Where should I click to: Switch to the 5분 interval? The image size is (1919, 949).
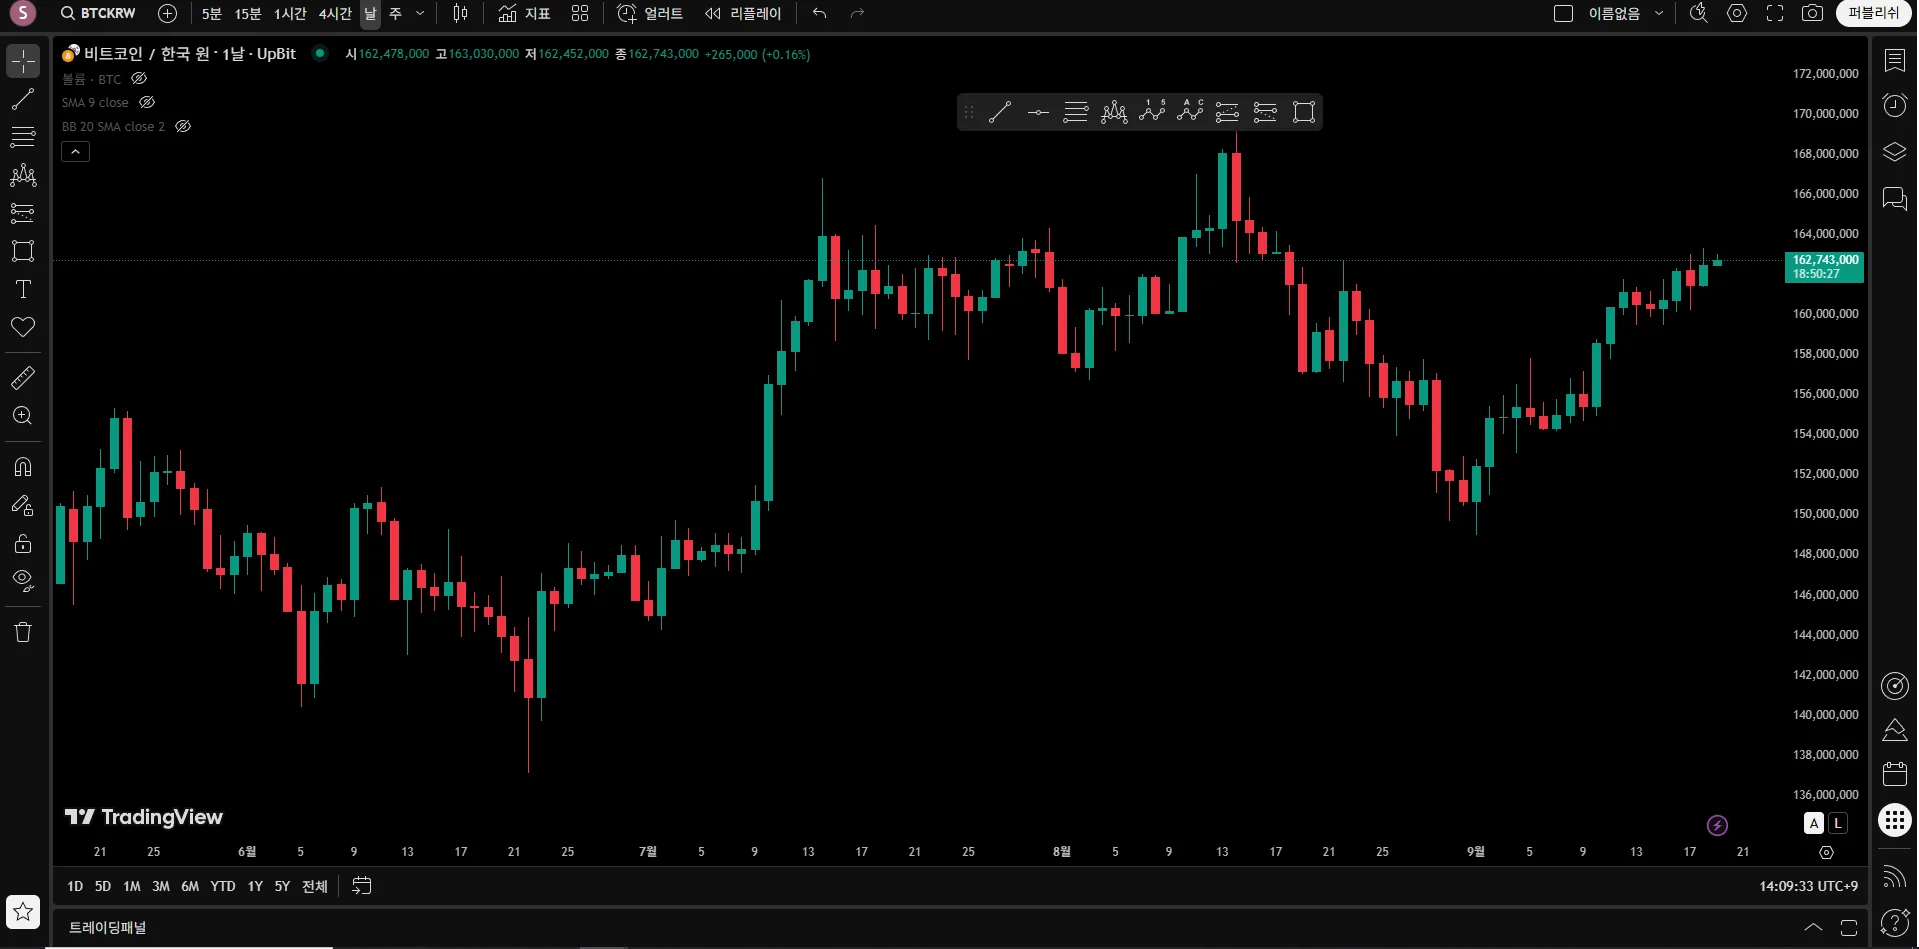212,14
